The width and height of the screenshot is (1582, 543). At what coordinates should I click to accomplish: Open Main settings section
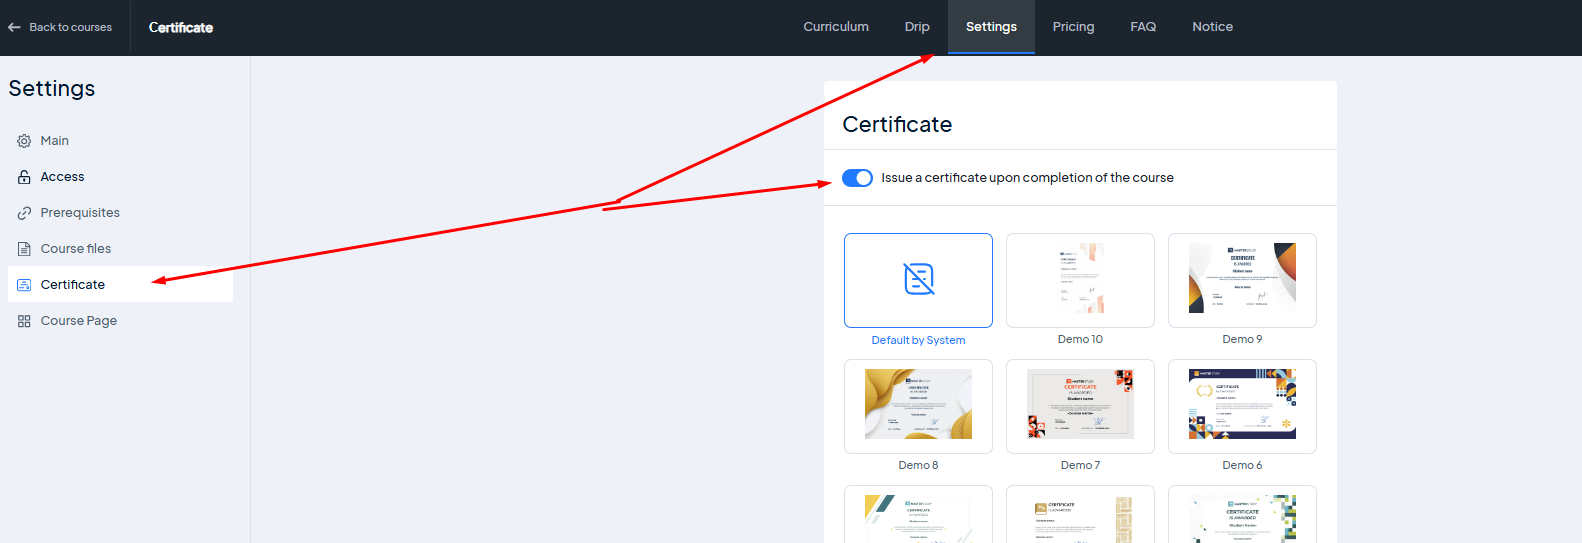[x=120, y=141]
